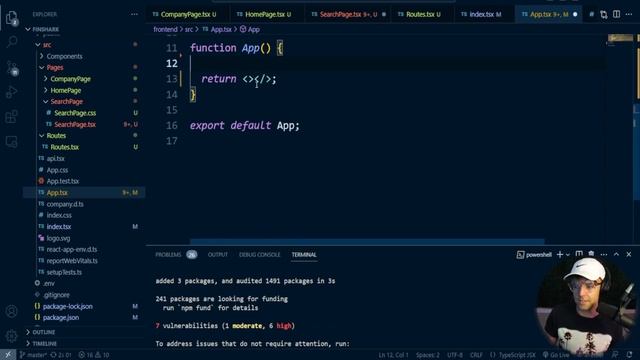
Task: Open Source Control view in activity bar
Action: point(11,67)
